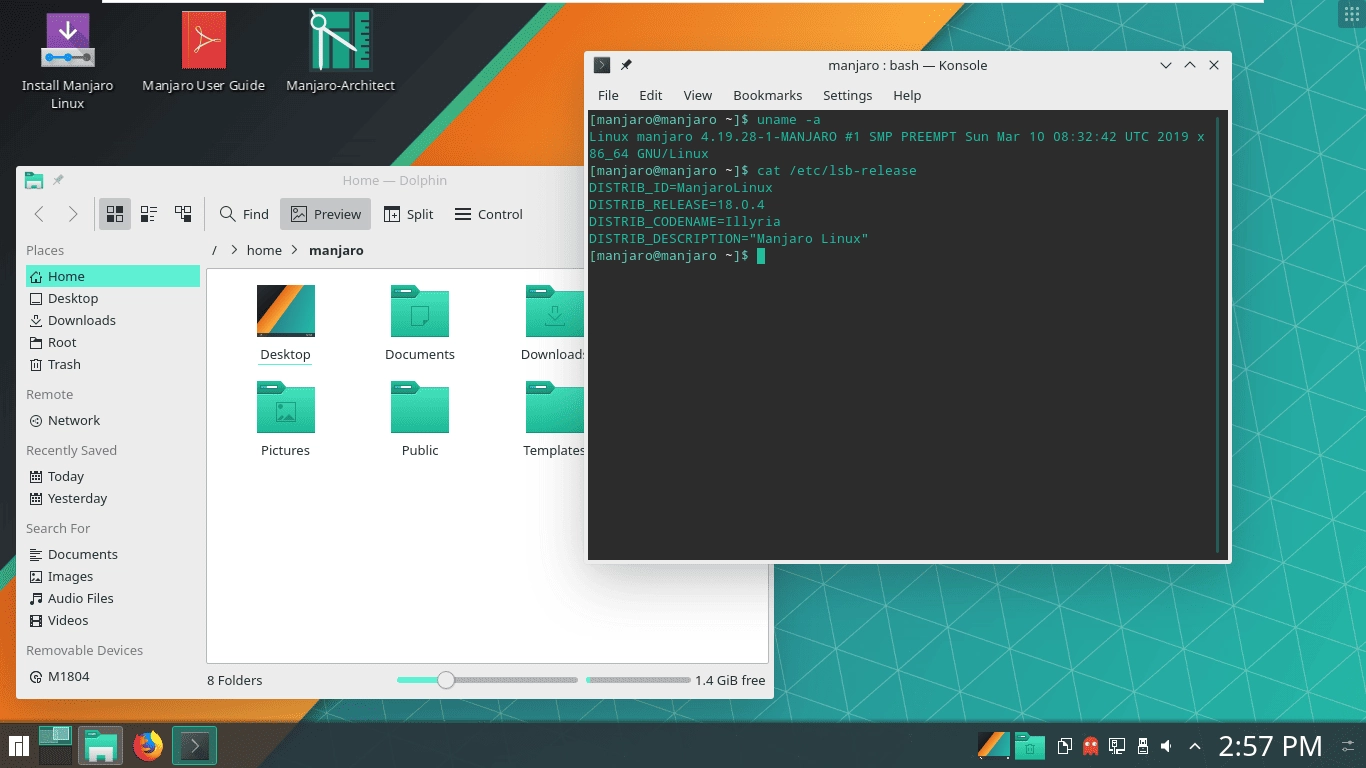The width and height of the screenshot is (1366, 768).
Task: Select the Downloads folder icon
Action: coord(555,311)
